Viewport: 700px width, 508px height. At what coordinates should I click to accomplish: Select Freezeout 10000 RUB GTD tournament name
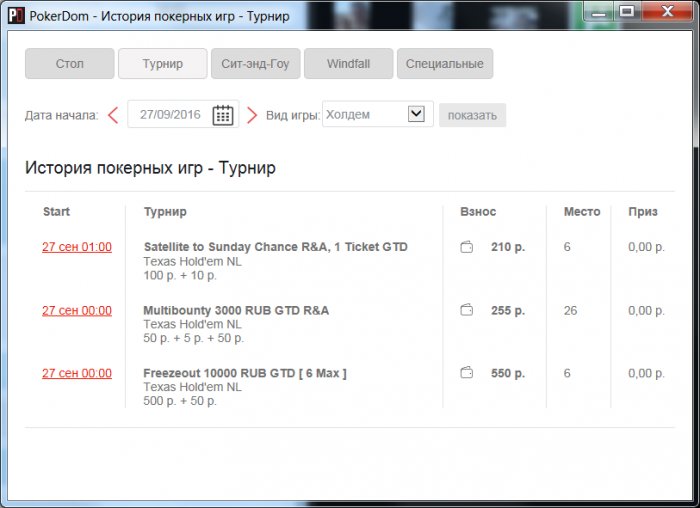click(x=245, y=373)
